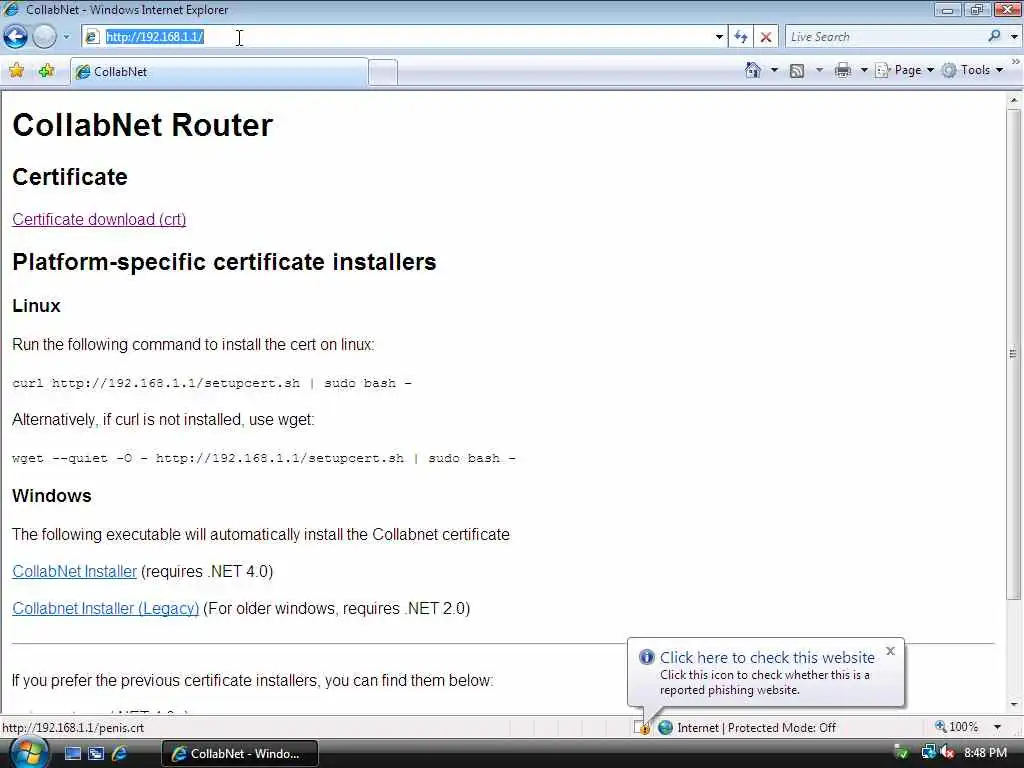Click the http://192.168.1.1/penis.crt status bar text
The image size is (1024, 768).
tap(73, 728)
